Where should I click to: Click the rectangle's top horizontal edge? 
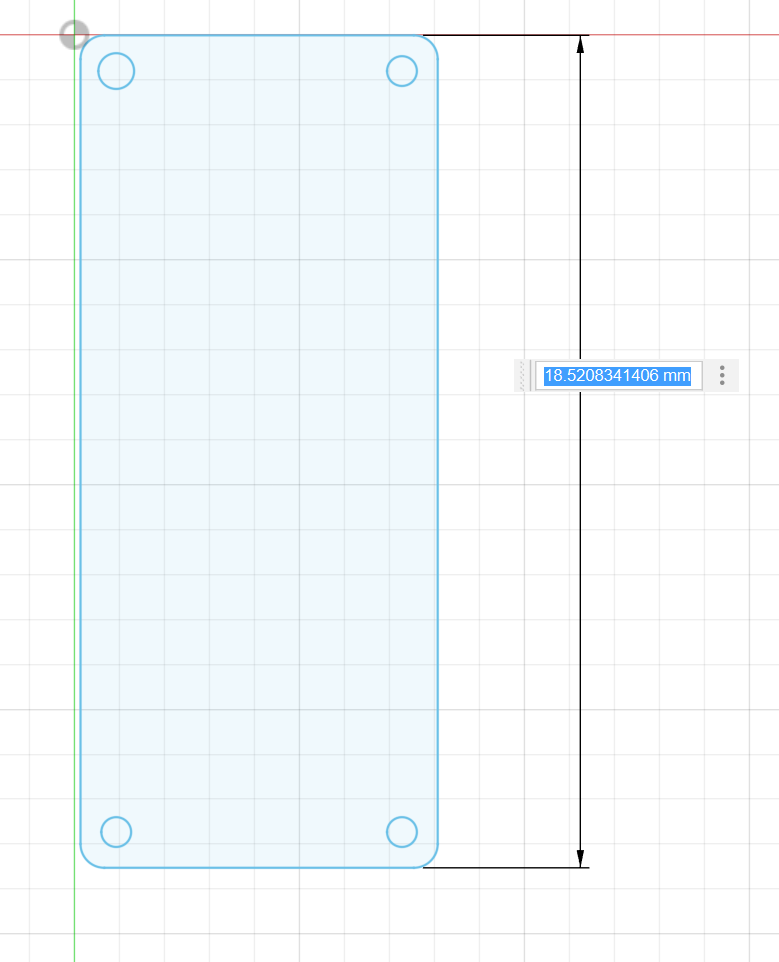pos(260,36)
